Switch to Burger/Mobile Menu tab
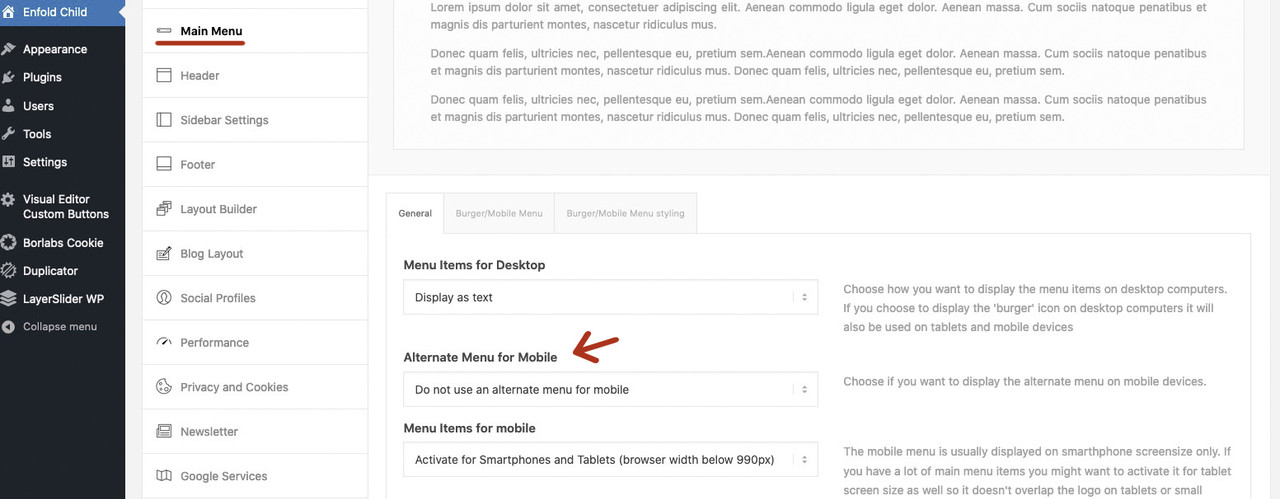The image size is (1280, 499). [x=499, y=213]
